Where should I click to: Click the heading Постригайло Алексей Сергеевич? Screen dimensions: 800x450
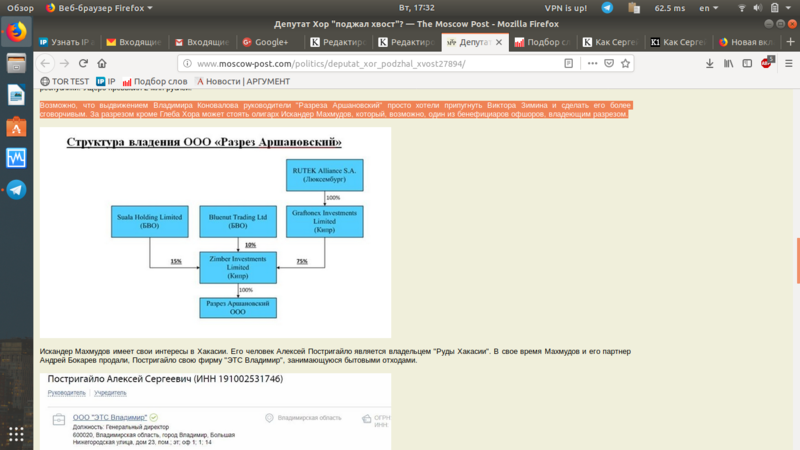tap(165, 379)
